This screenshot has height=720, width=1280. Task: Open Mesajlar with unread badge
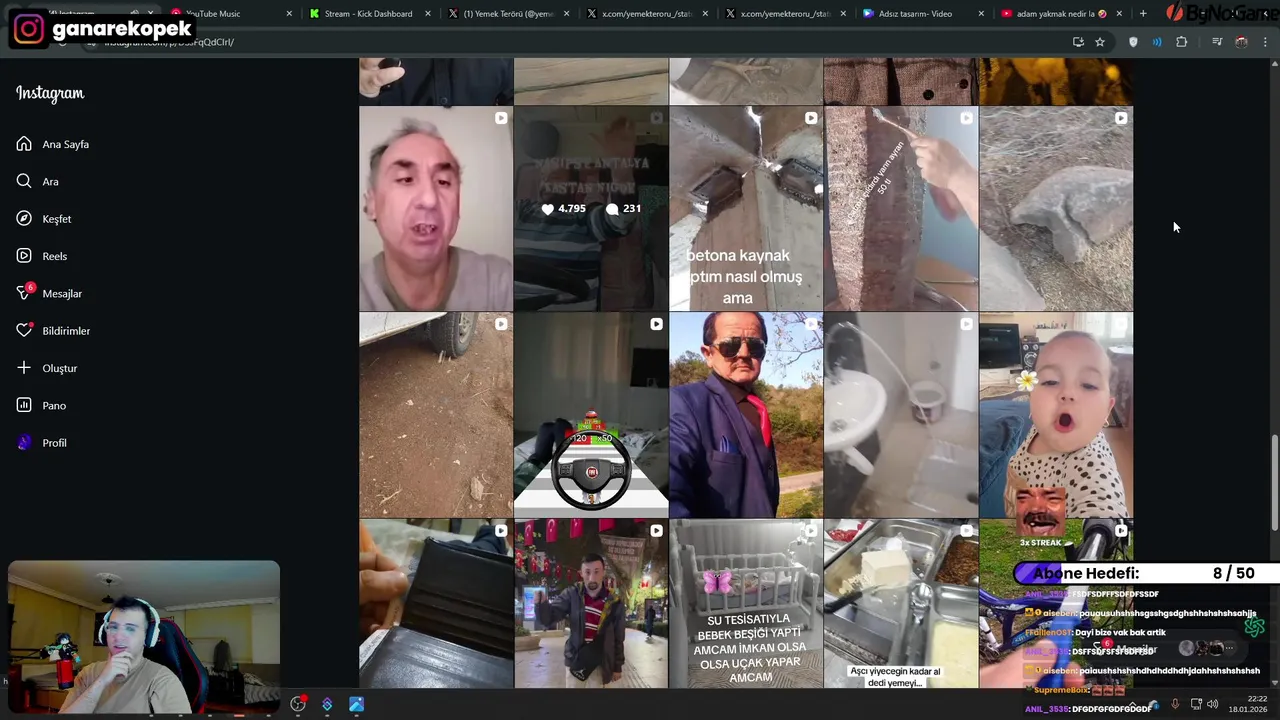49,293
